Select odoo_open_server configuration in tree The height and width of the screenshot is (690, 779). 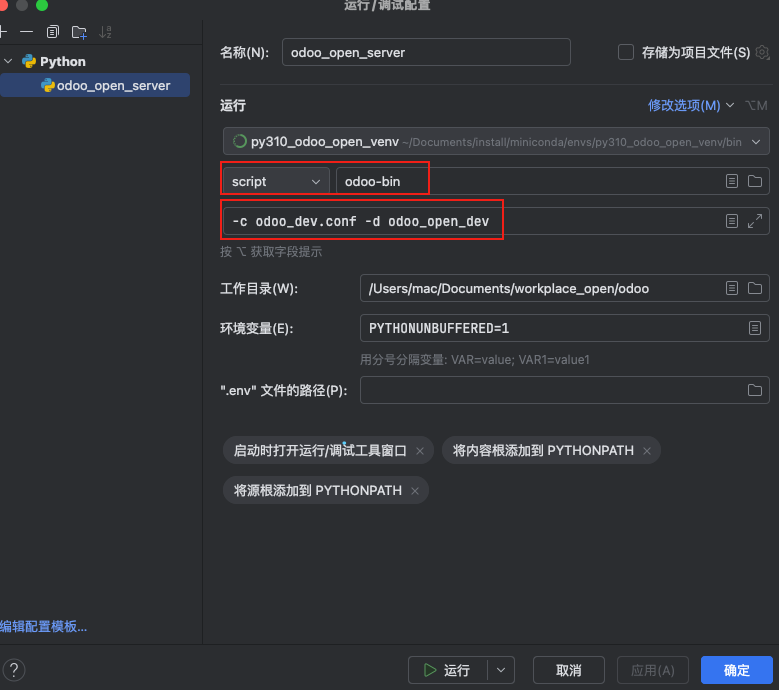113,86
